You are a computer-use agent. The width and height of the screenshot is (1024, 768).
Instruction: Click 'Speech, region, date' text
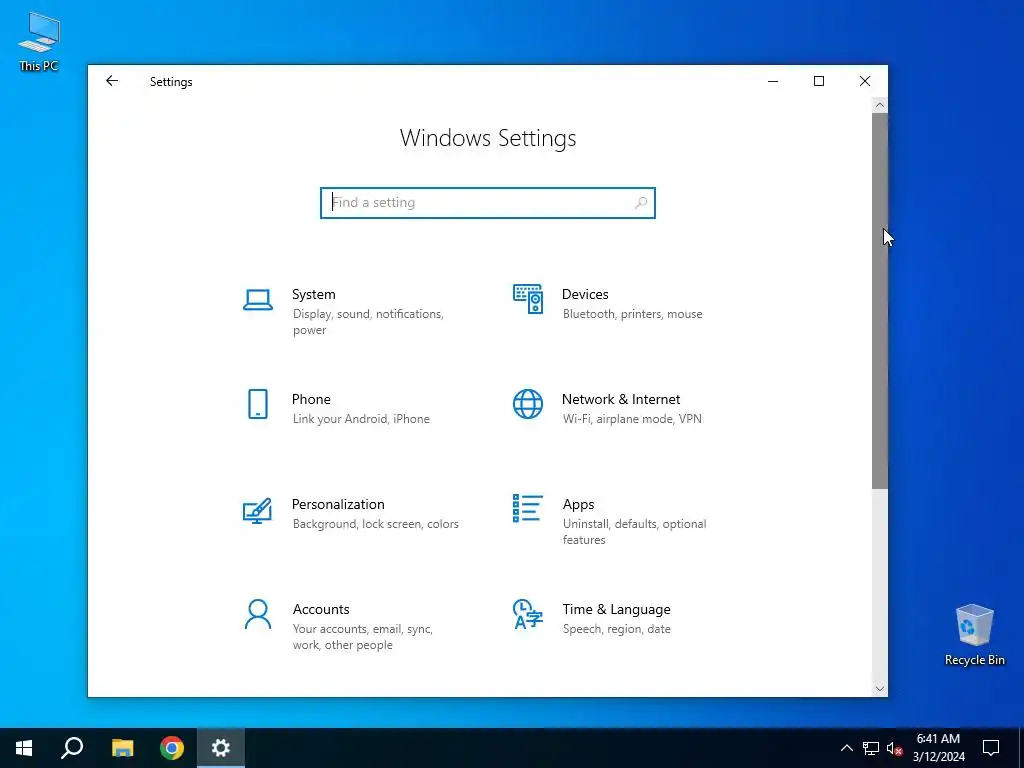tap(616, 629)
